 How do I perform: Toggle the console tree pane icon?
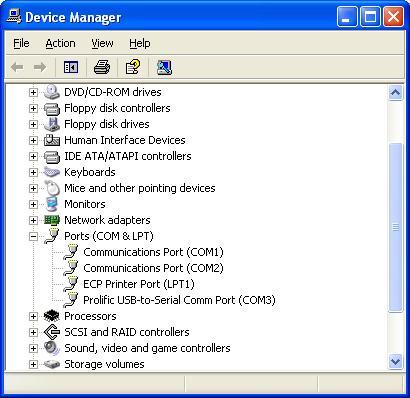point(71,67)
